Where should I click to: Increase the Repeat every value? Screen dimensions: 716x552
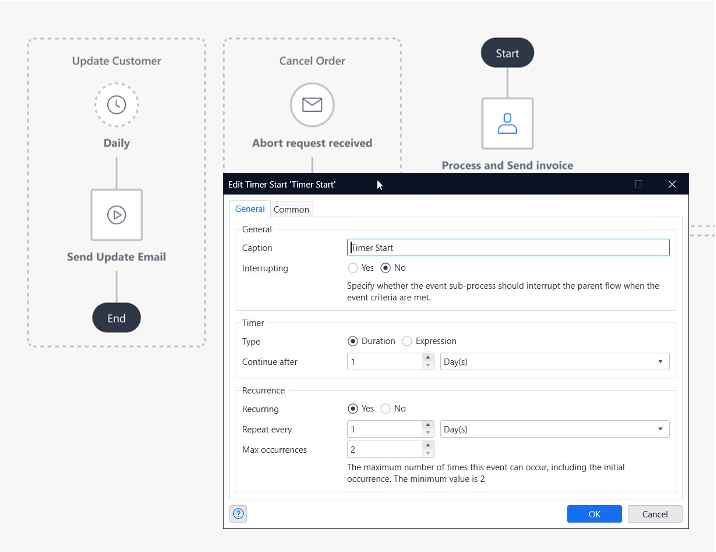(x=428, y=425)
